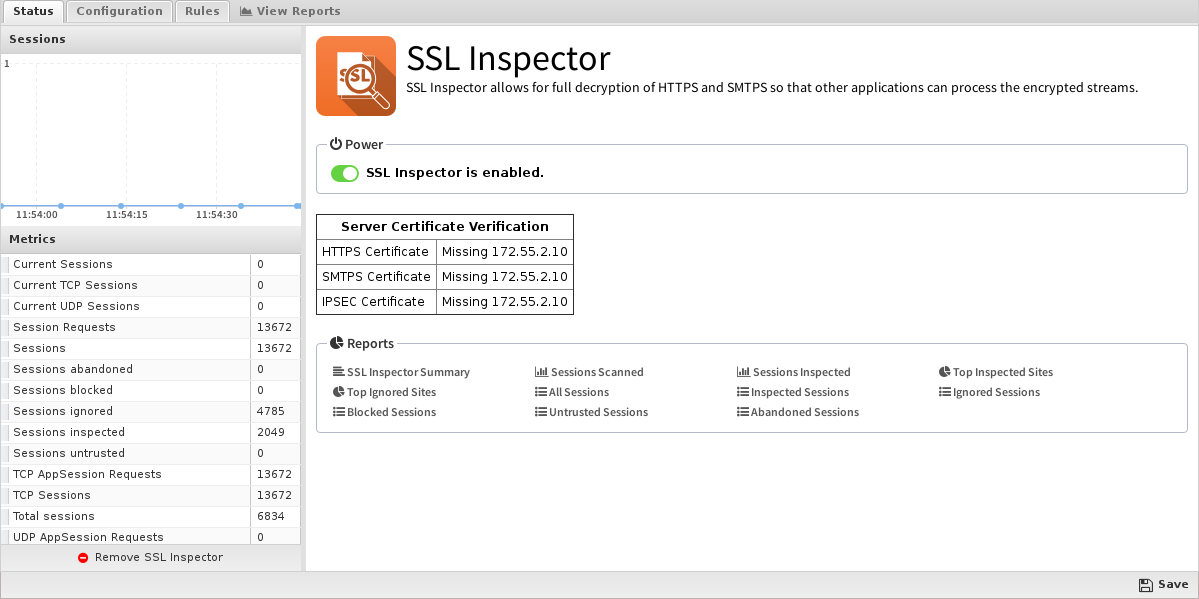Open the Top Inspected Sites pie report
1199x599 pixels.
pyautogui.click(x=996, y=372)
